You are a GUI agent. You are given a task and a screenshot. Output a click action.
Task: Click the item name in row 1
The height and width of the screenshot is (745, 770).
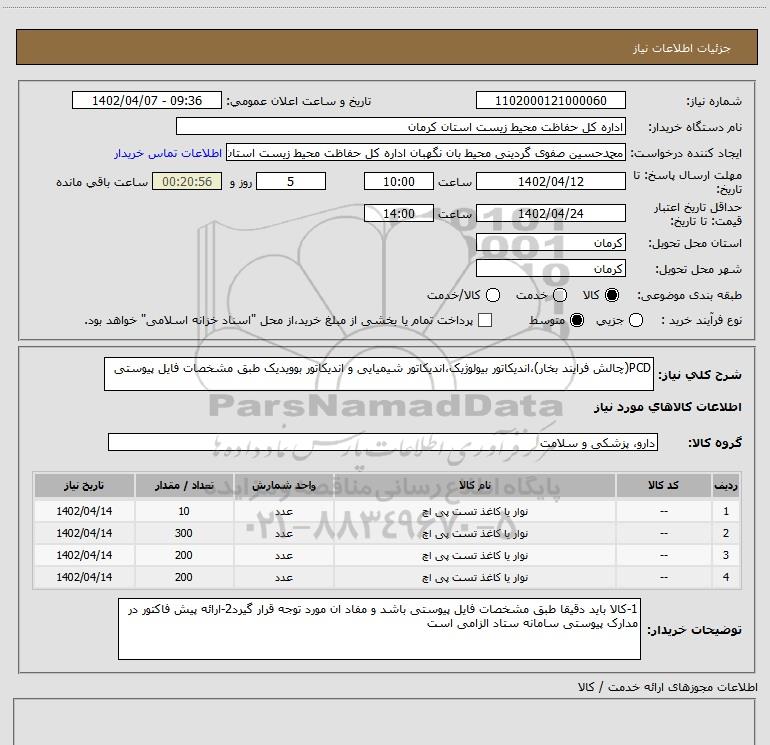click(x=475, y=512)
